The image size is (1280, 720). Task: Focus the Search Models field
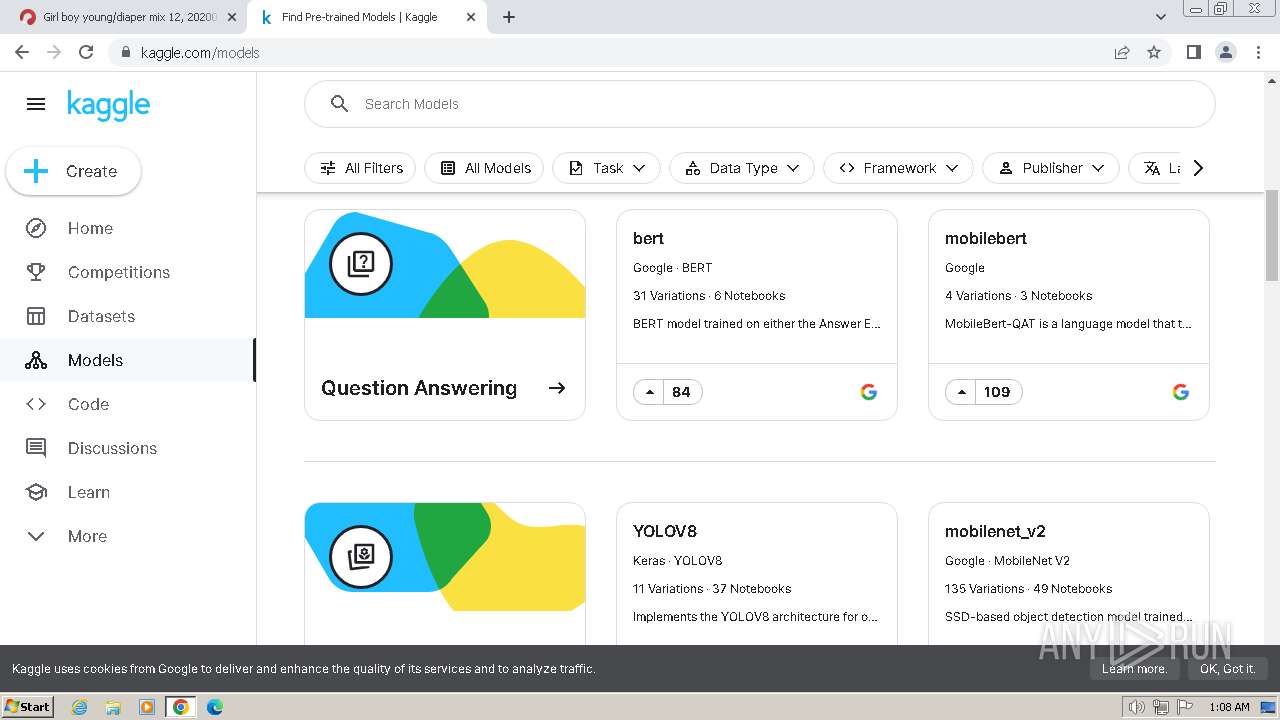760,104
